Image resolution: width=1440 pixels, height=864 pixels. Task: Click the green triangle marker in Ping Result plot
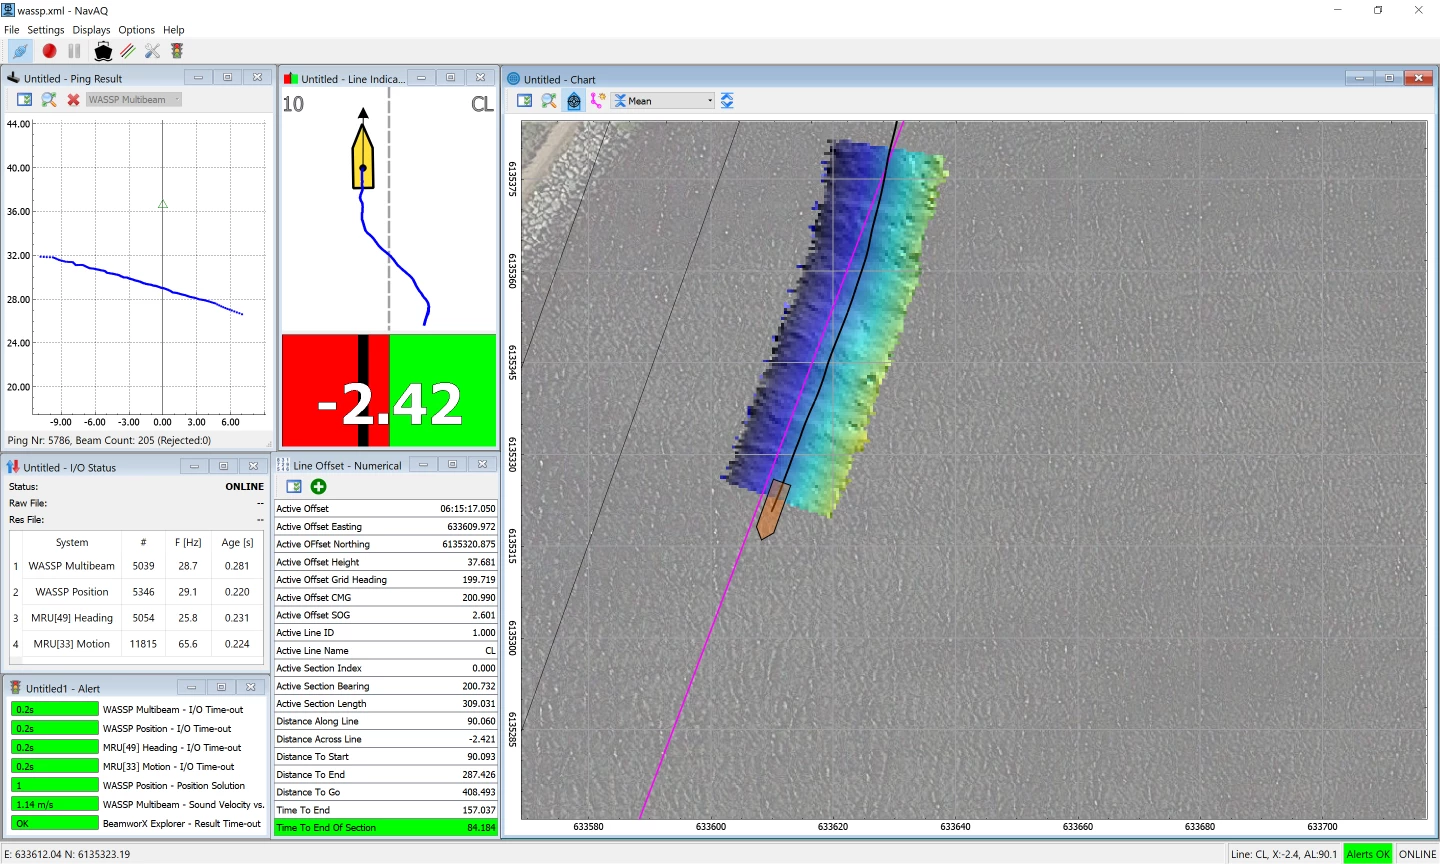163,204
